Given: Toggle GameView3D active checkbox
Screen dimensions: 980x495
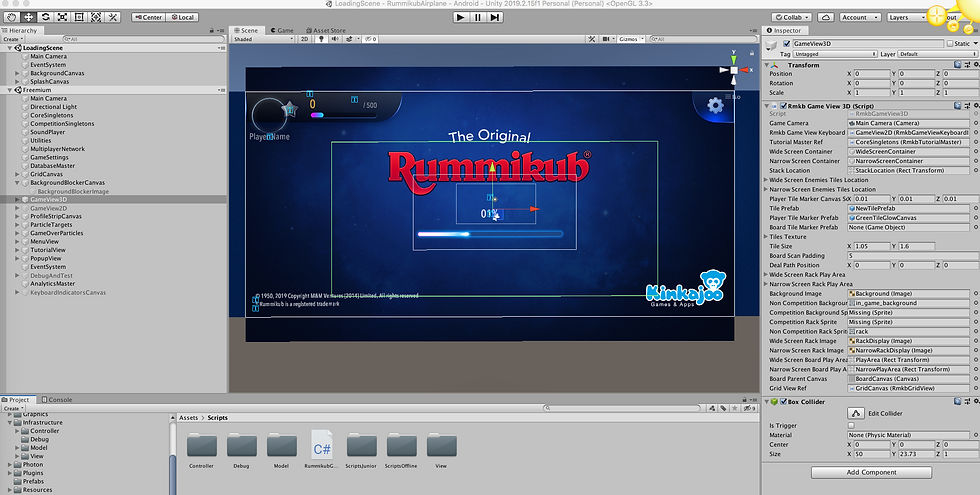Looking at the screenshot, I should click(787, 44).
